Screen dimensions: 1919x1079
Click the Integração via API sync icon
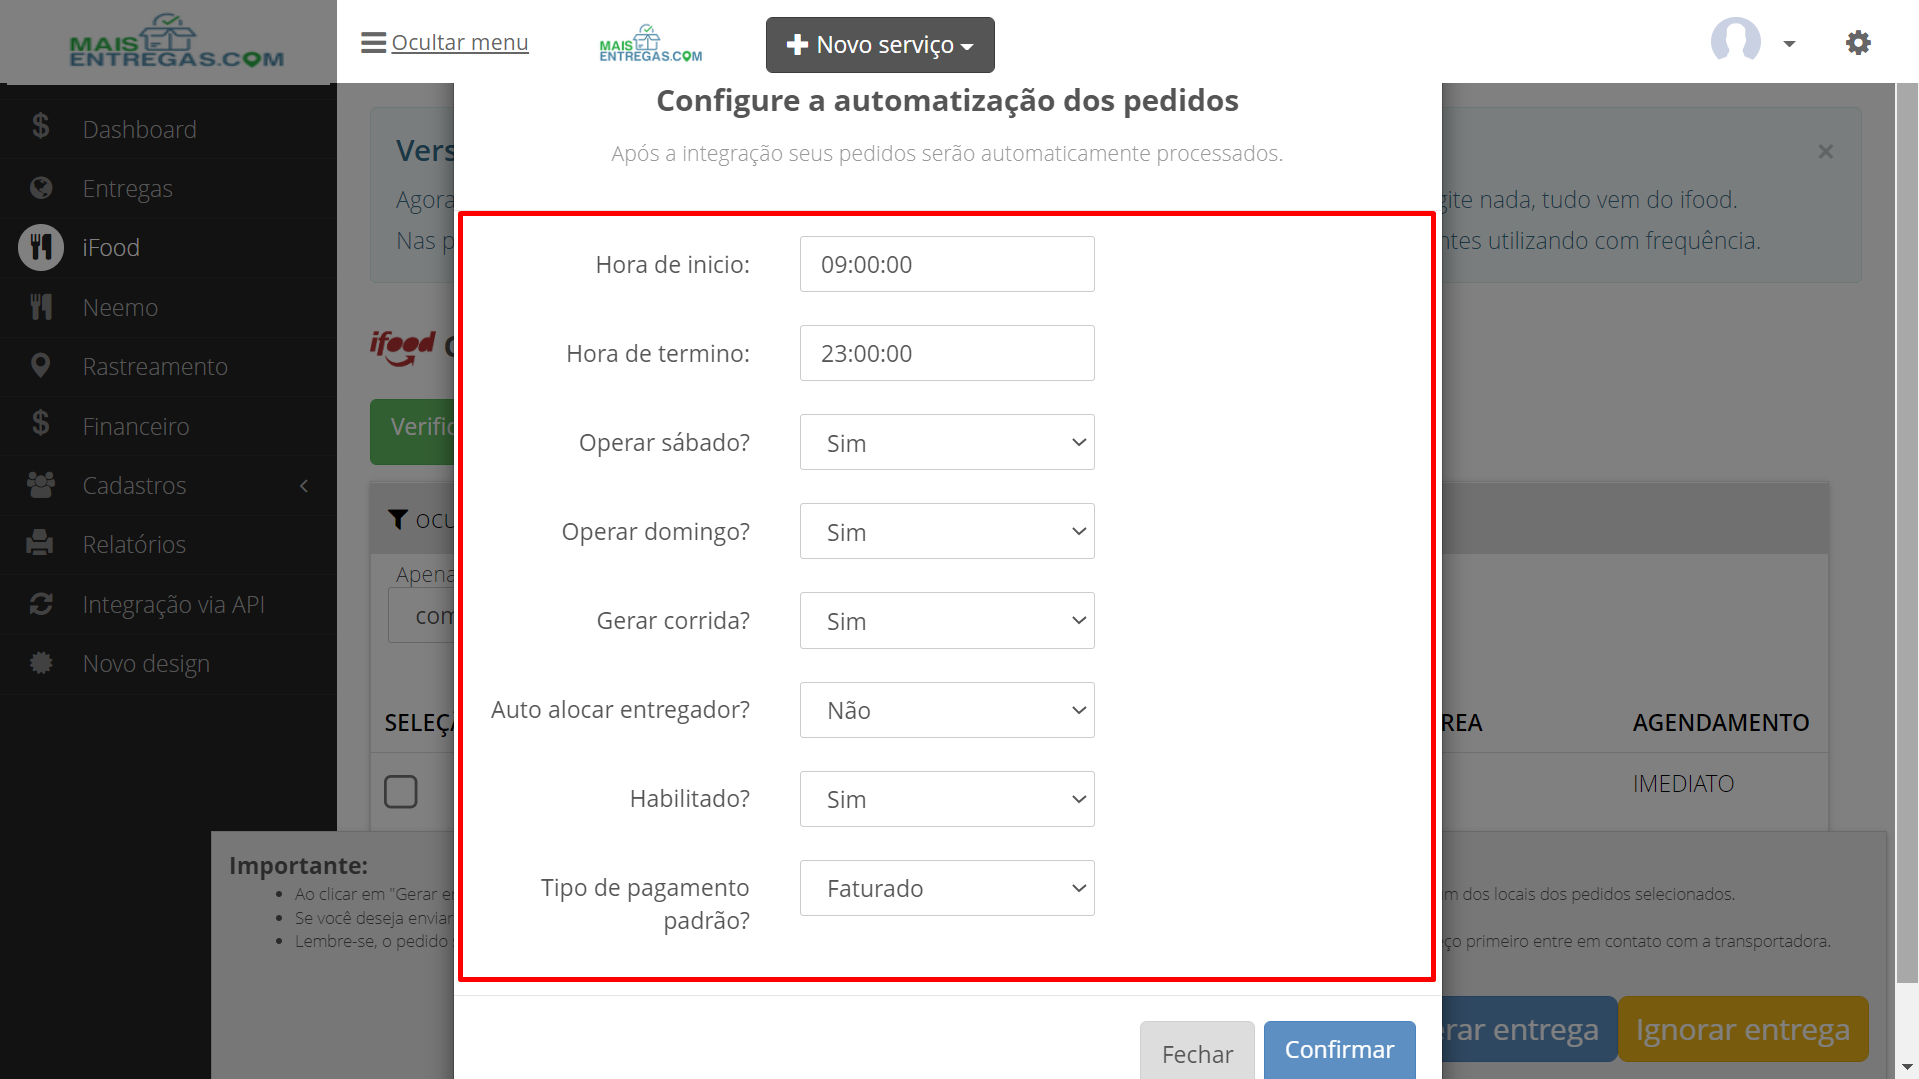coord(41,604)
